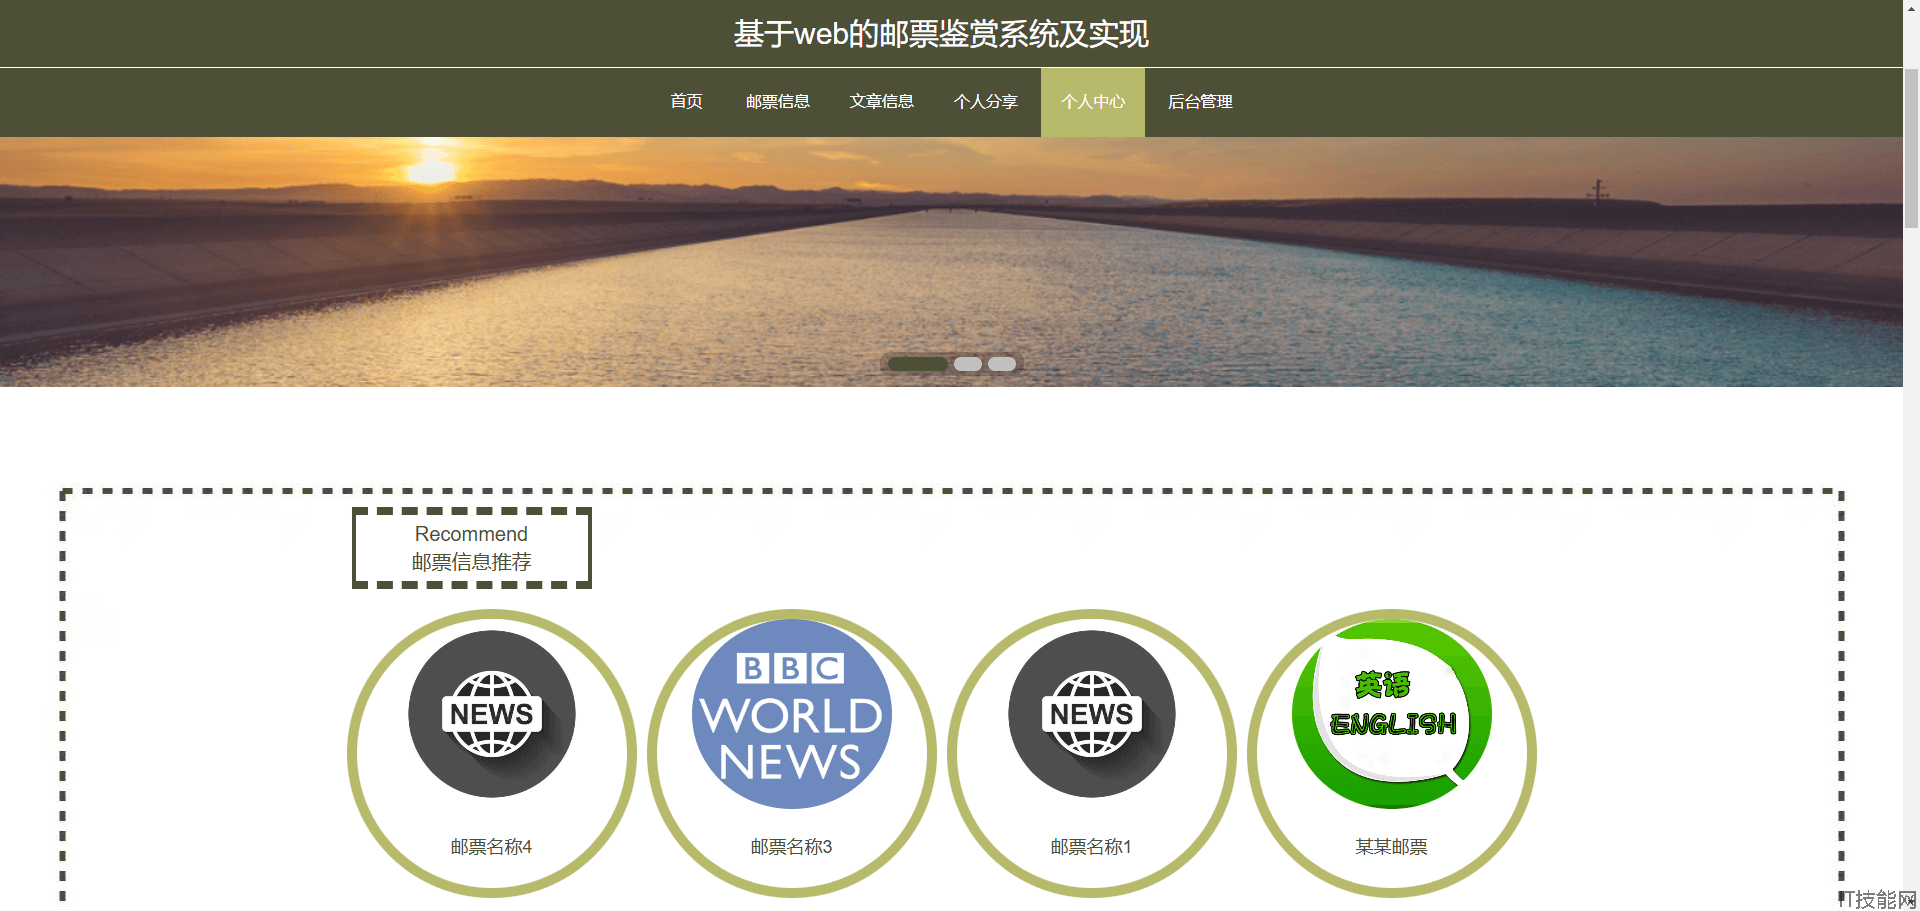Screen dimensions: 1920x911
Task: Open the 首页 menu item
Action: tap(686, 102)
